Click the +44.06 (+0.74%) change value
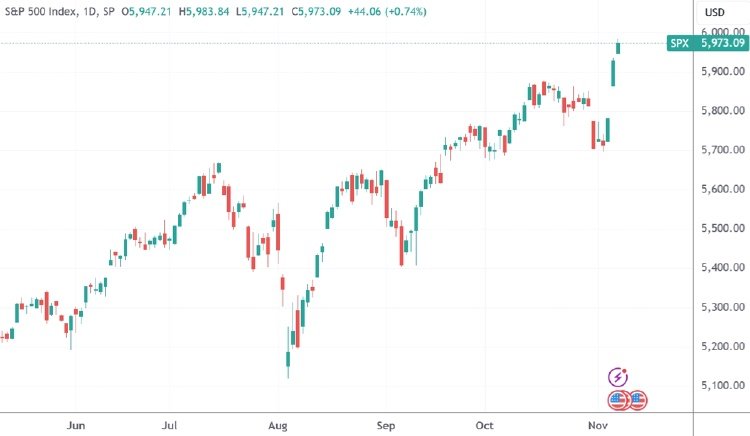This screenshot has height=436, width=750. [386, 11]
